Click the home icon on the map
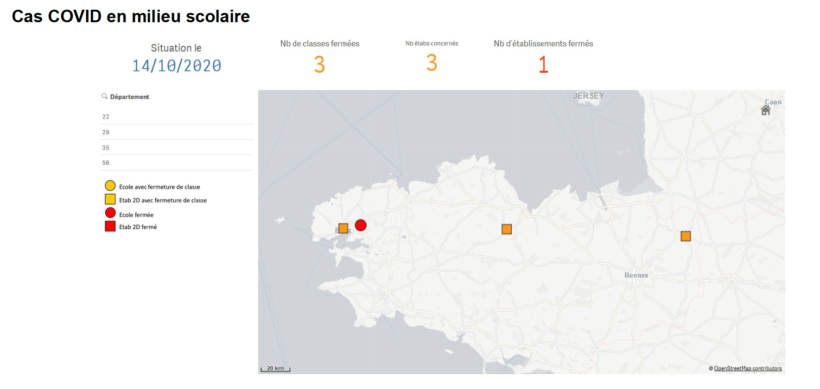The width and height of the screenshot is (820, 389). [765, 110]
